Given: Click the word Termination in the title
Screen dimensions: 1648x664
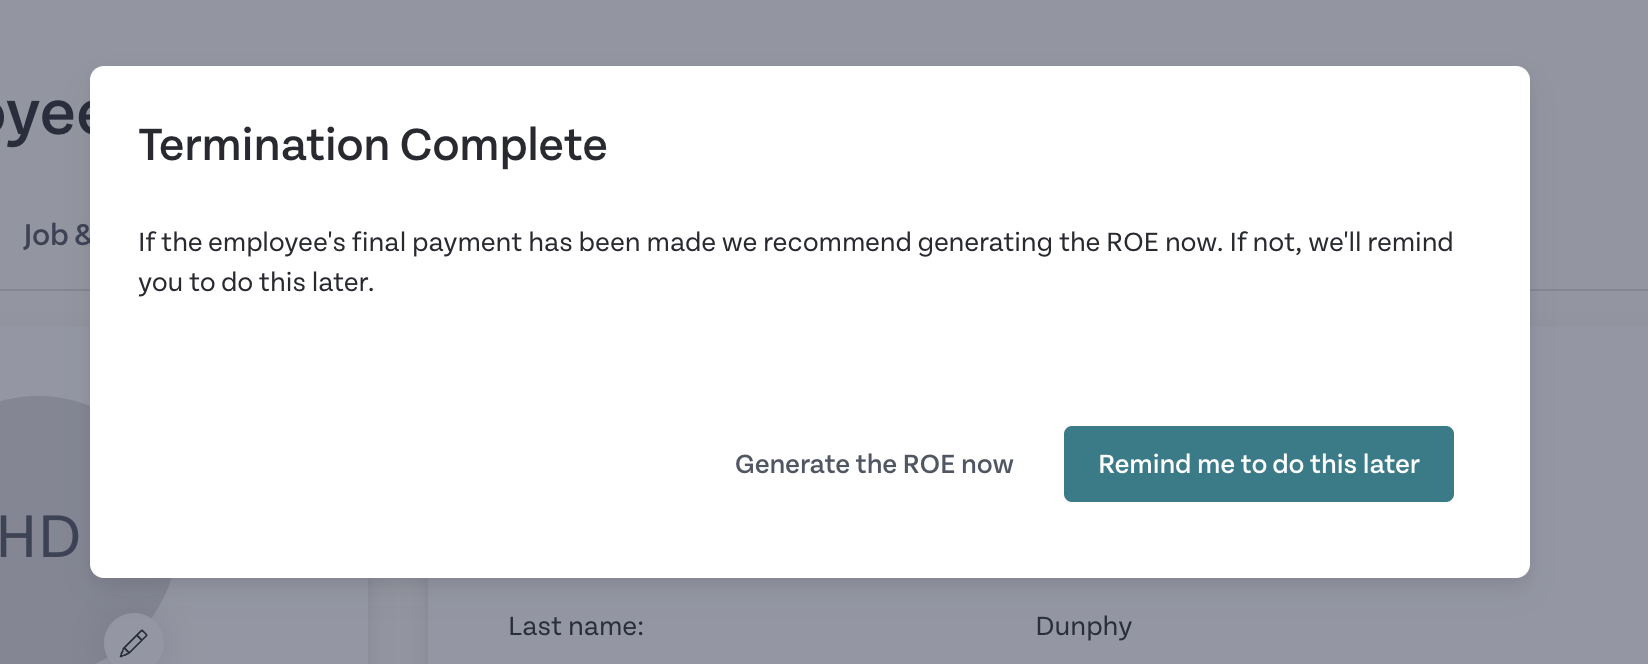Looking at the screenshot, I should pyautogui.click(x=264, y=145).
